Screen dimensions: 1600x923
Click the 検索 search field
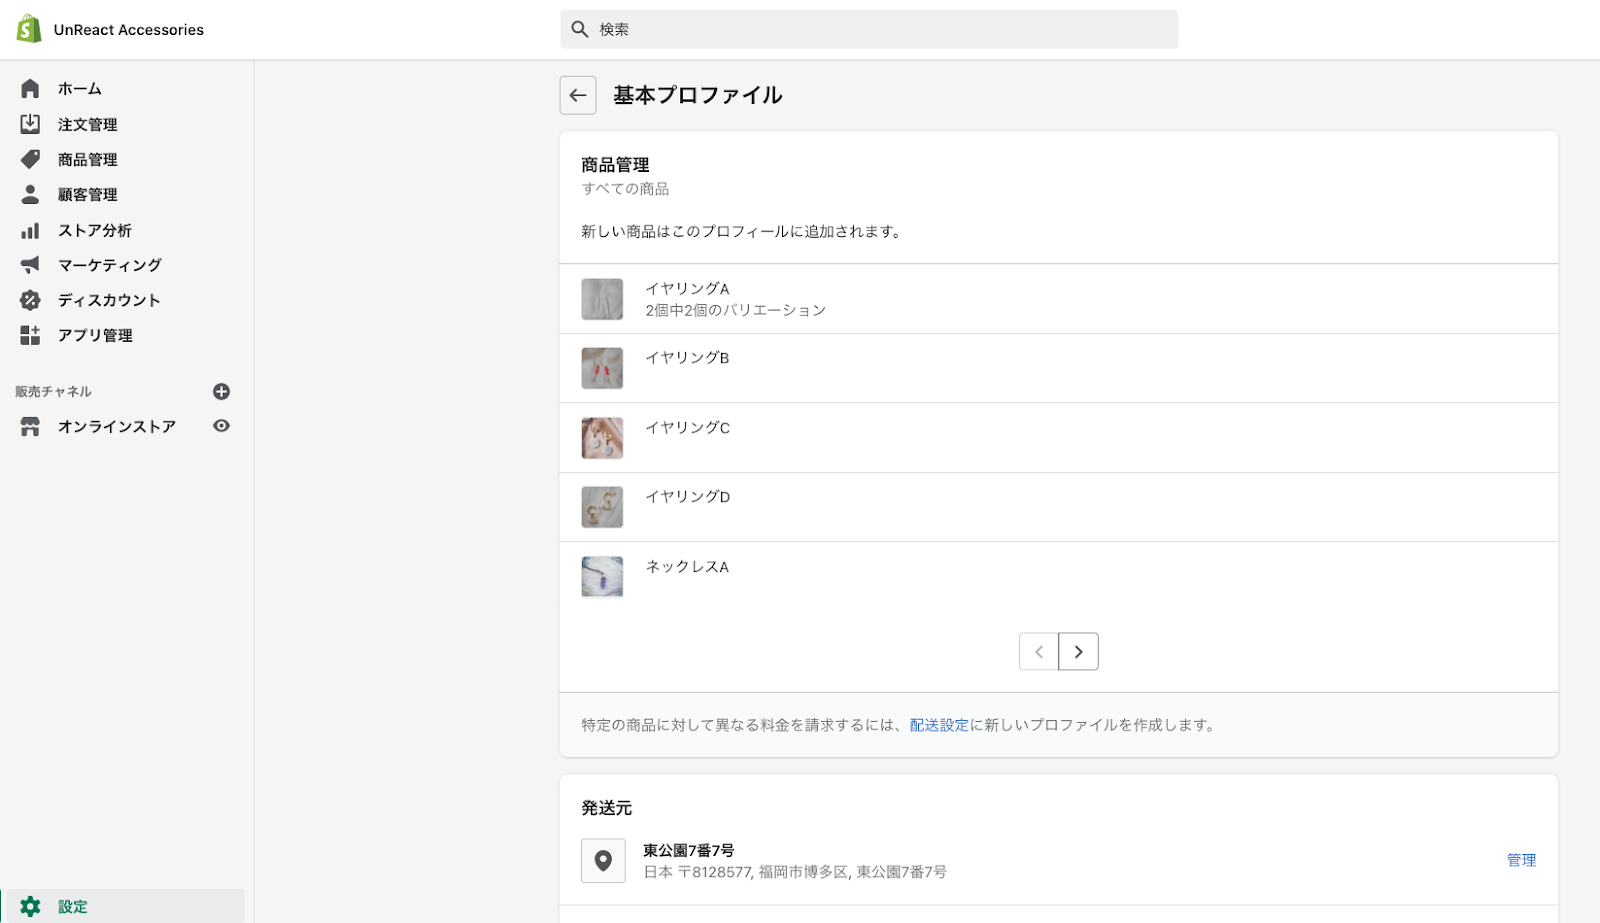coord(869,29)
